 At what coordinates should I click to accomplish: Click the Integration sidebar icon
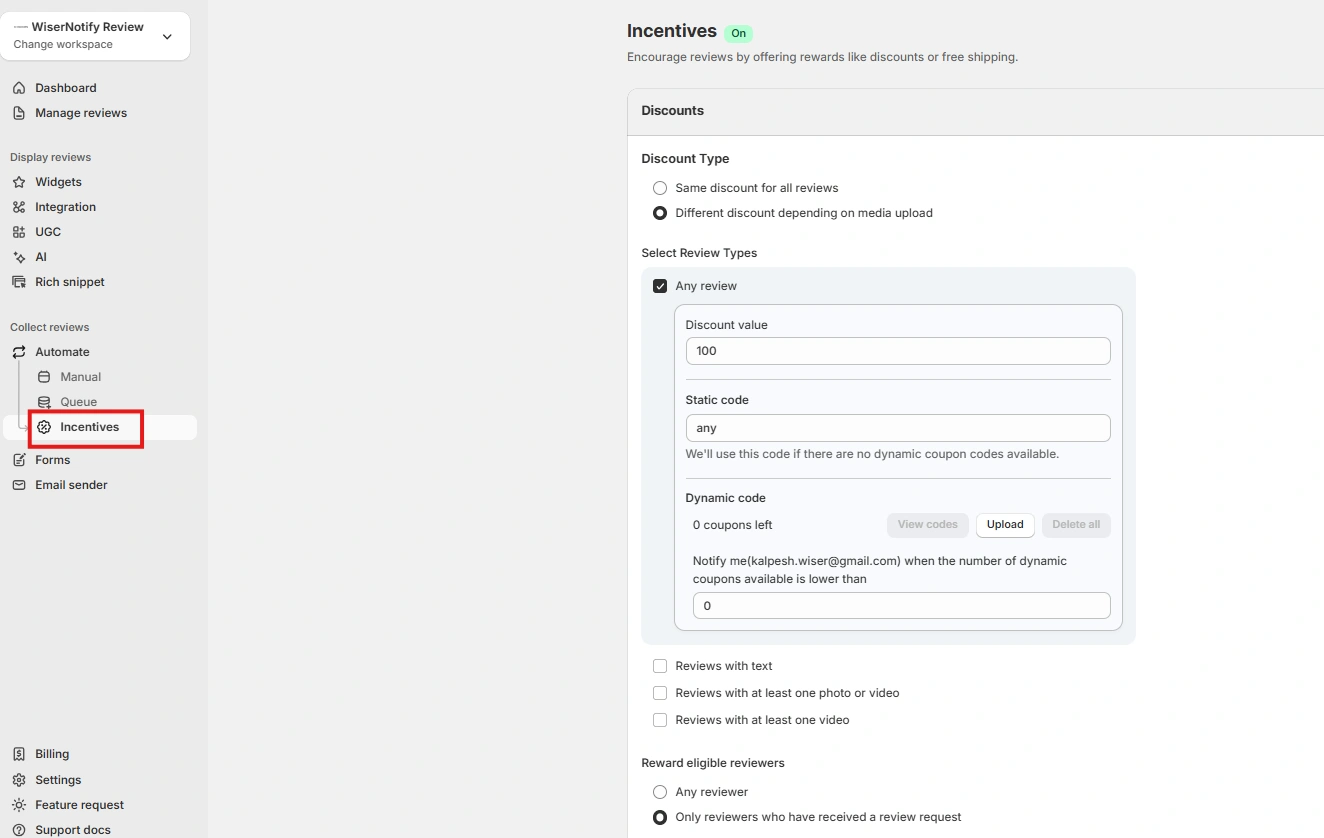coord(20,207)
